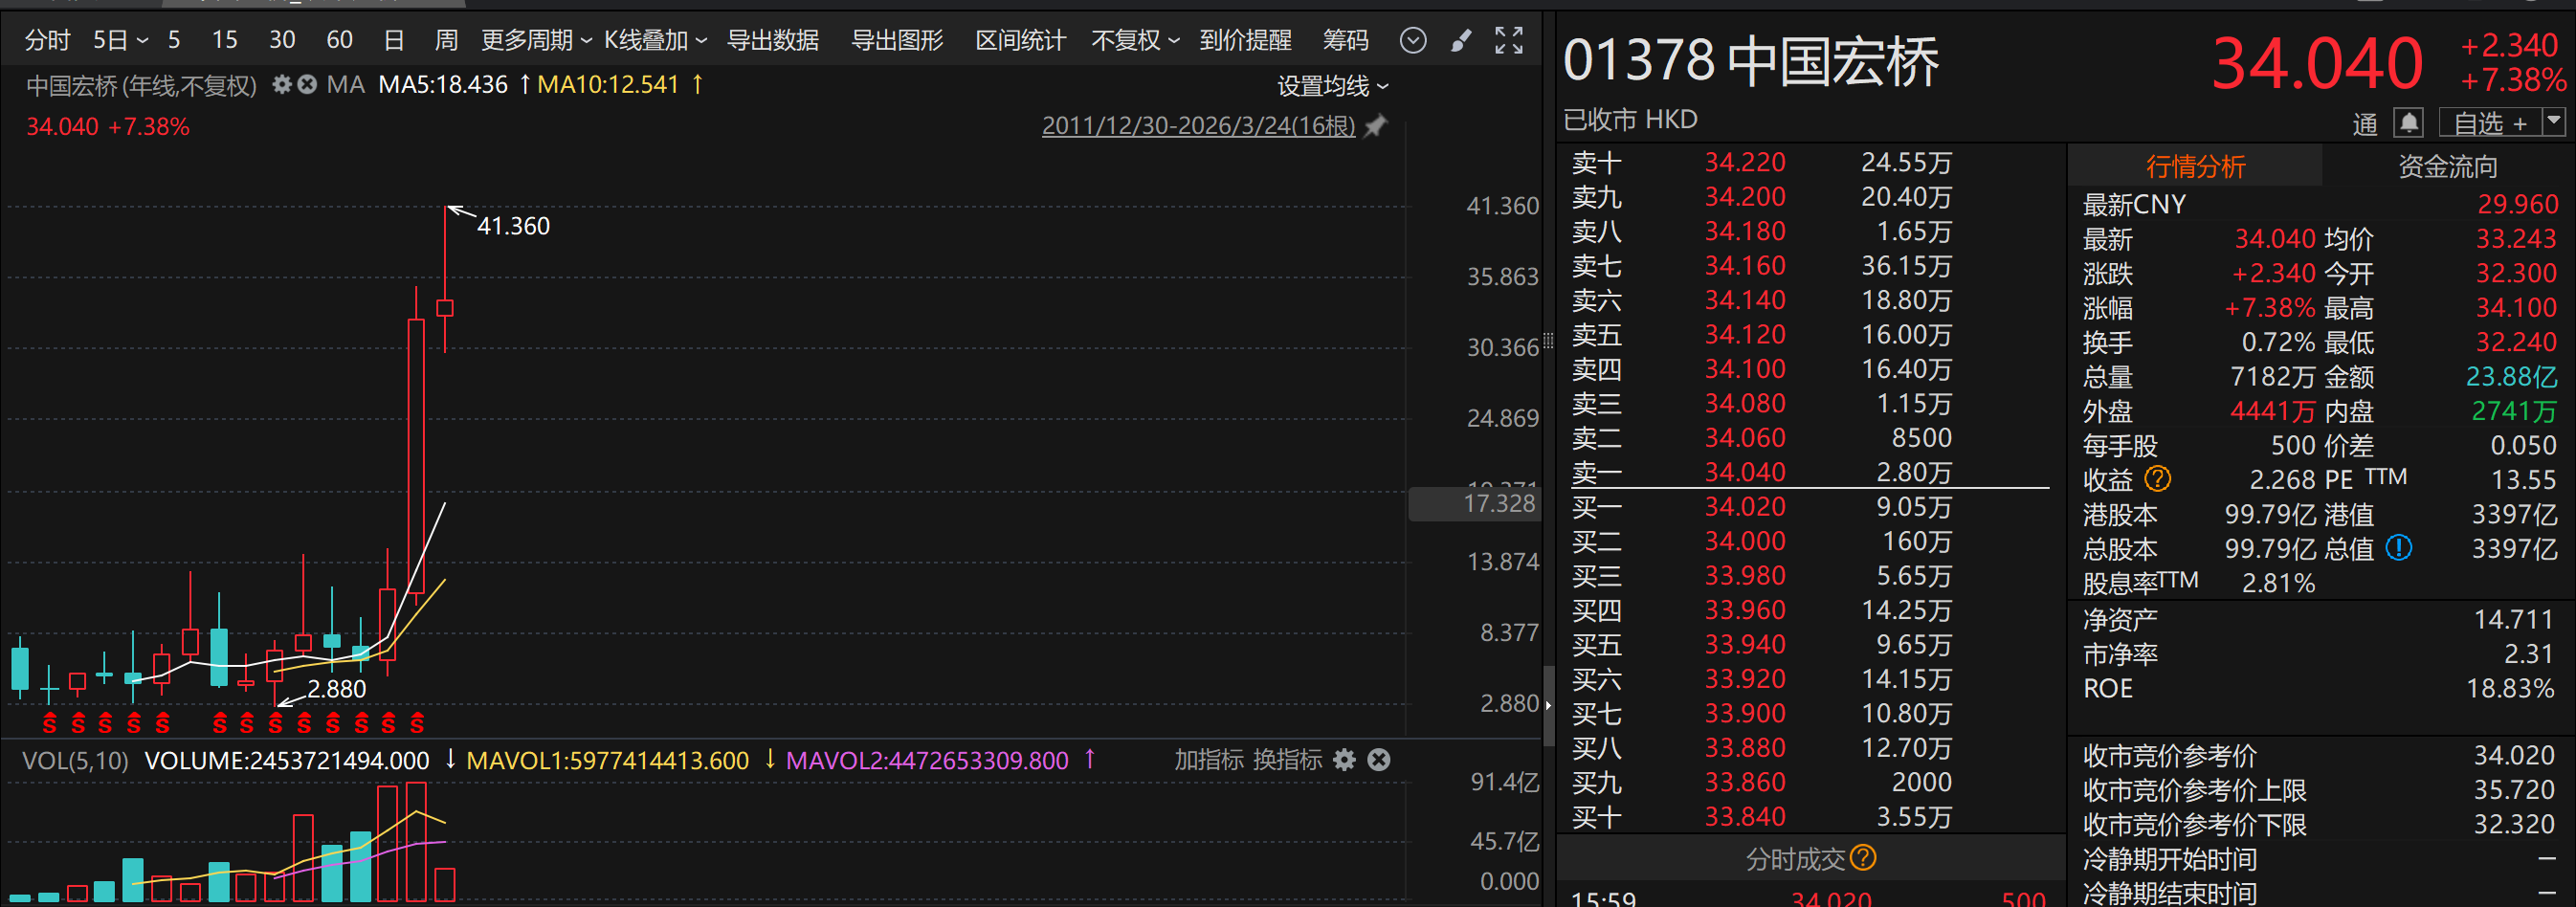Screen dimensions: 2576x907
Task: Switch to the 日 daily K-line
Action: tap(394, 40)
